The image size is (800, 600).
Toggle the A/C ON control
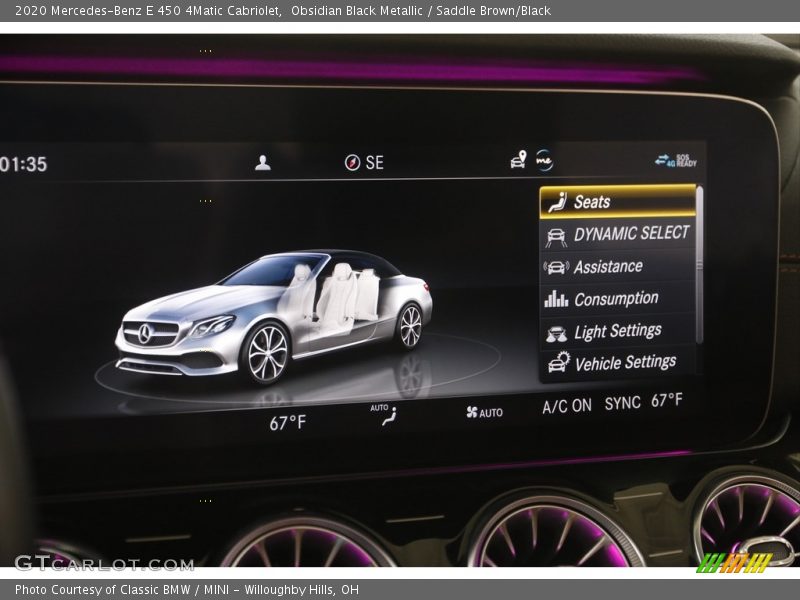click(x=567, y=406)
